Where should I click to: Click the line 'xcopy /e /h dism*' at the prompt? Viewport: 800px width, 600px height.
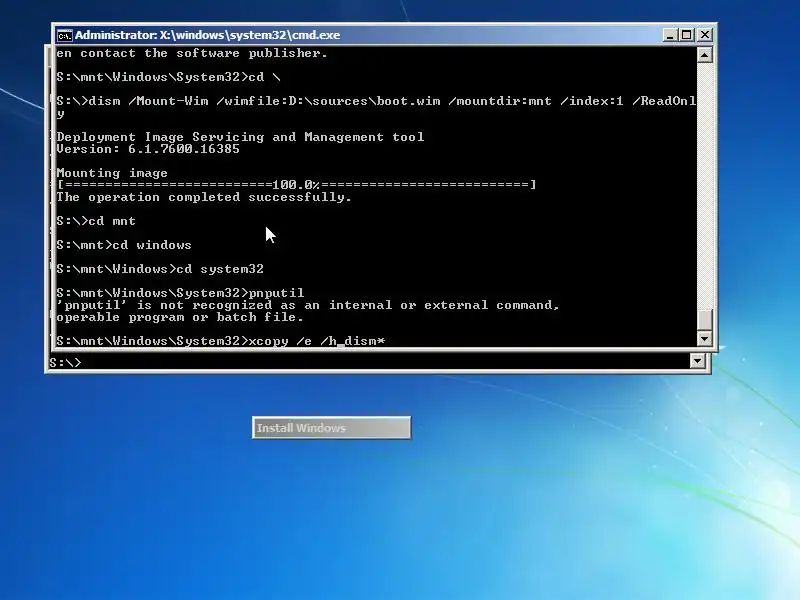click(220, 341)
